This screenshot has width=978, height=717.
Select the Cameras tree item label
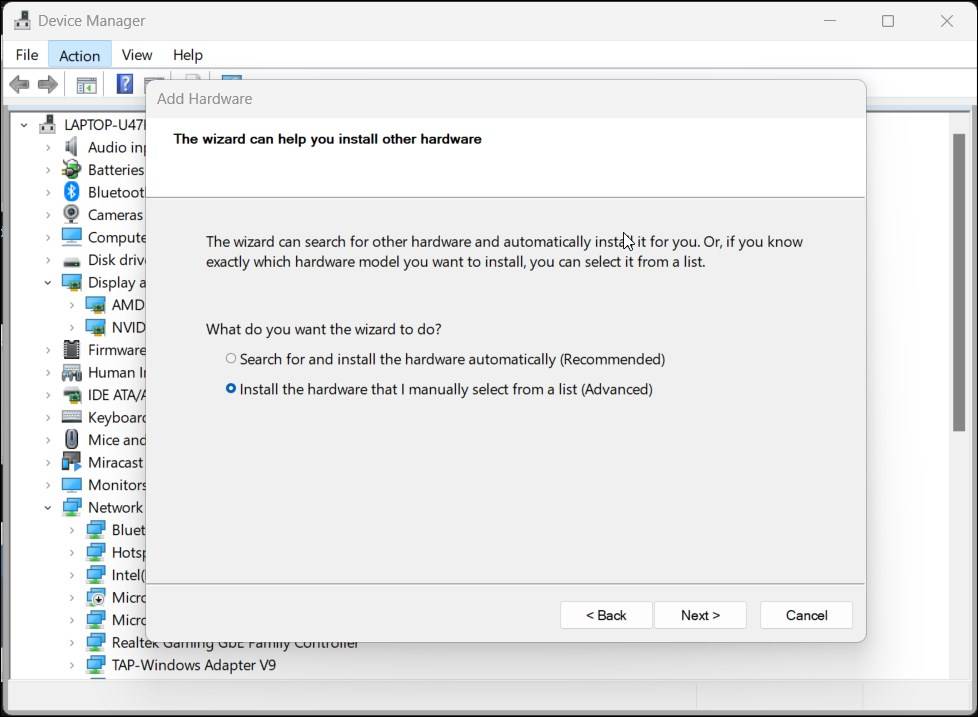(115, 215)
